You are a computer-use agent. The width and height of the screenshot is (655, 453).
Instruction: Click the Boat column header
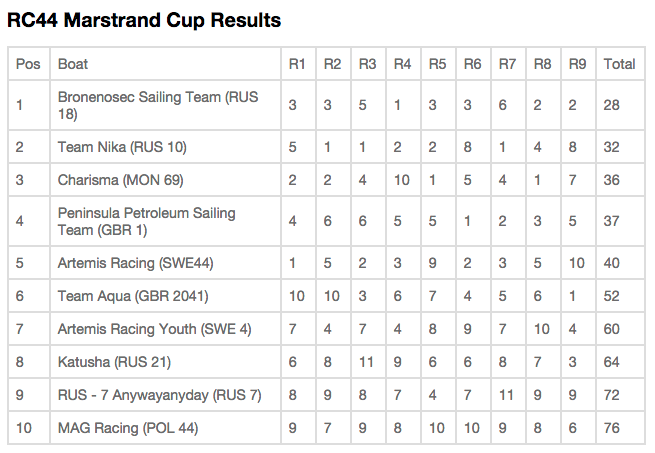click(73, 64)
